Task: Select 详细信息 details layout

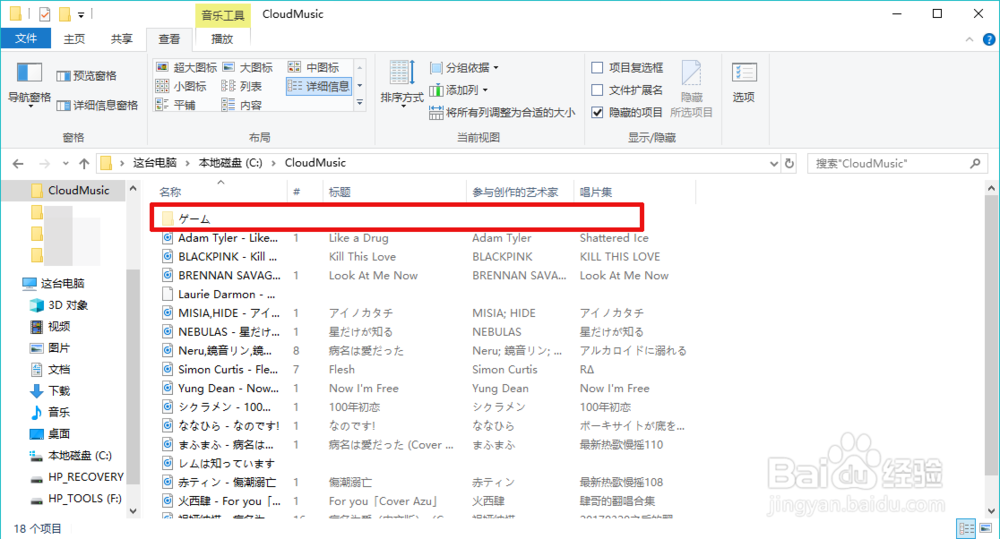Action: coord(319,86)
